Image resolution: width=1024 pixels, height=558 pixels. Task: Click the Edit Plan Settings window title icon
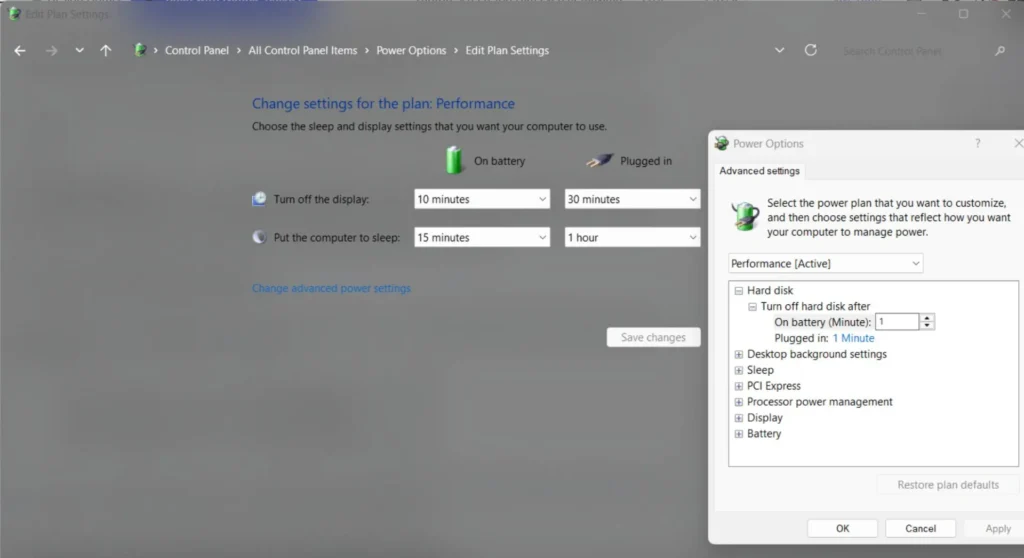(x=14, y=14)
